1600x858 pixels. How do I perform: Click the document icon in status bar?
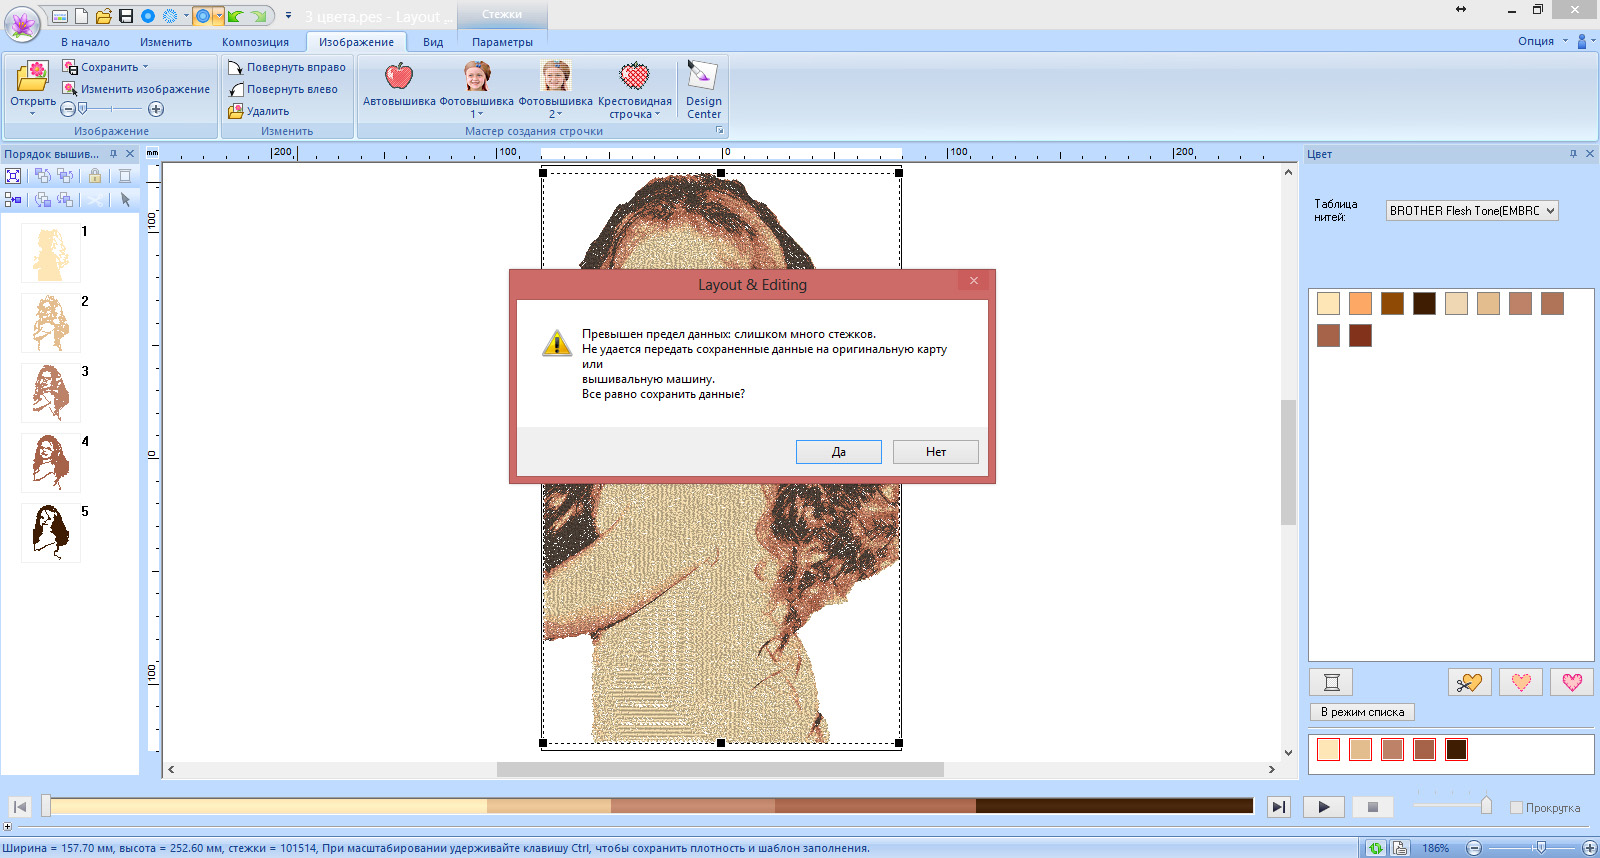1400,848
